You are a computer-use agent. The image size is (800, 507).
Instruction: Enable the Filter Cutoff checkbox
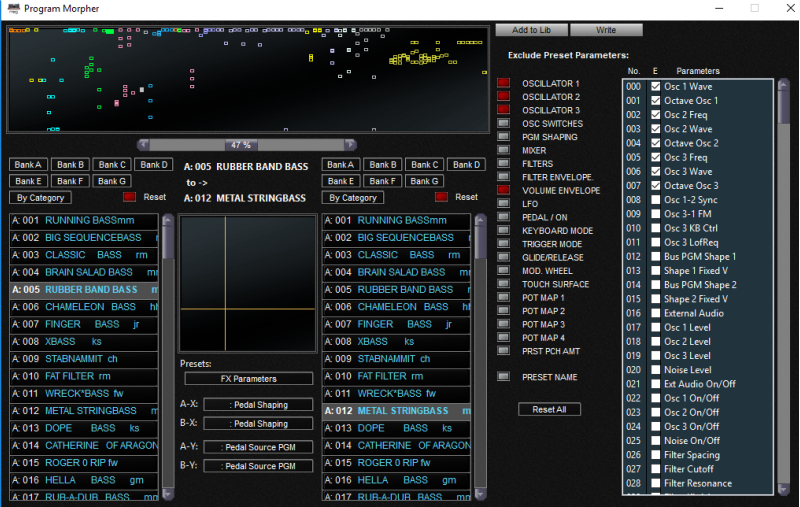656,469
